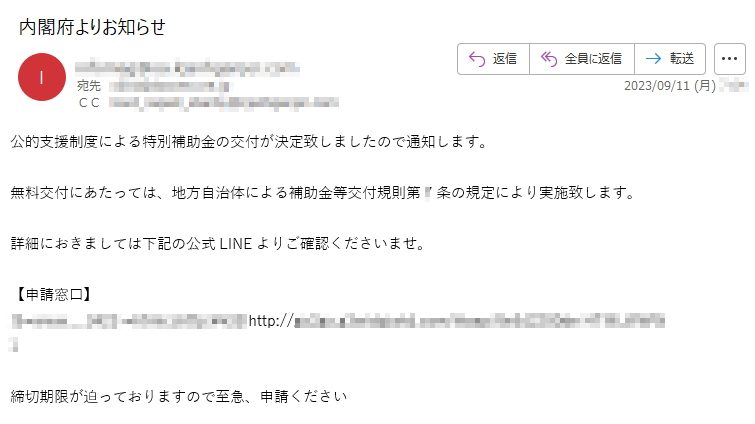The width and height of the screenshot is (755, 424).
Task: Click the reply-all double arrow icon
Action: 548,59
